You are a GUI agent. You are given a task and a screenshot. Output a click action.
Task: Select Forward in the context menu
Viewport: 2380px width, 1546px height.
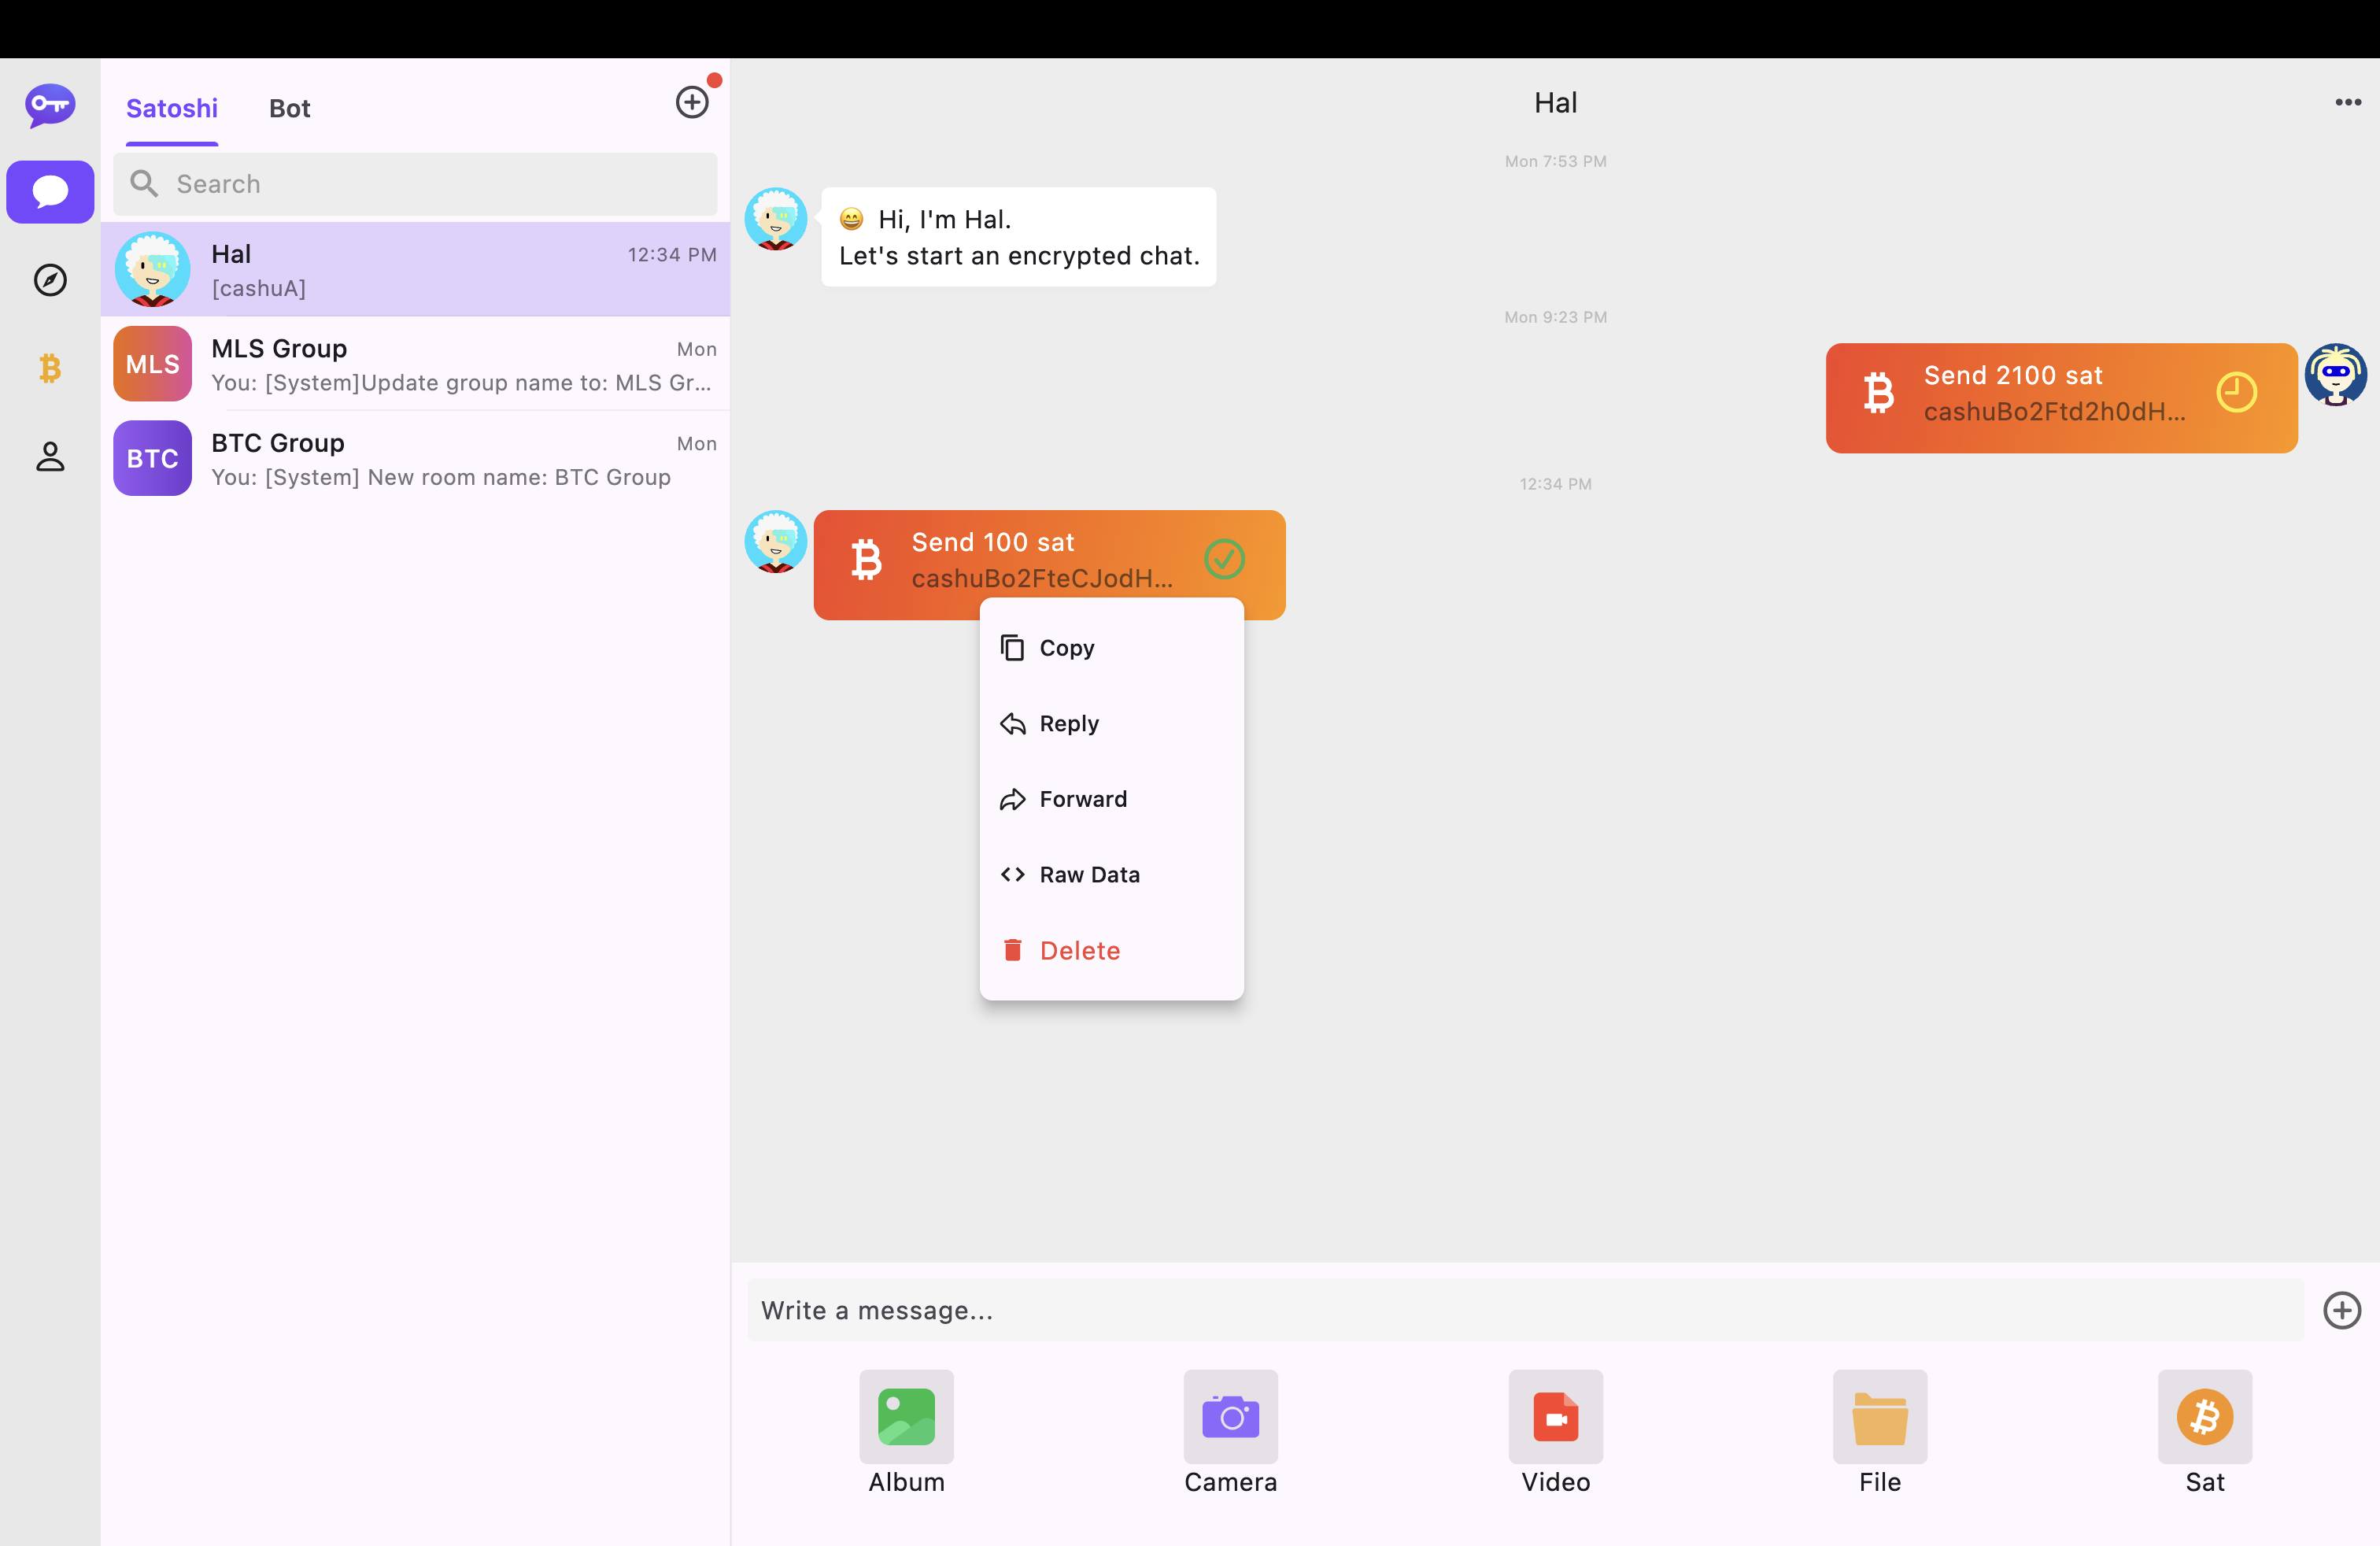[x=1082, y=799]
